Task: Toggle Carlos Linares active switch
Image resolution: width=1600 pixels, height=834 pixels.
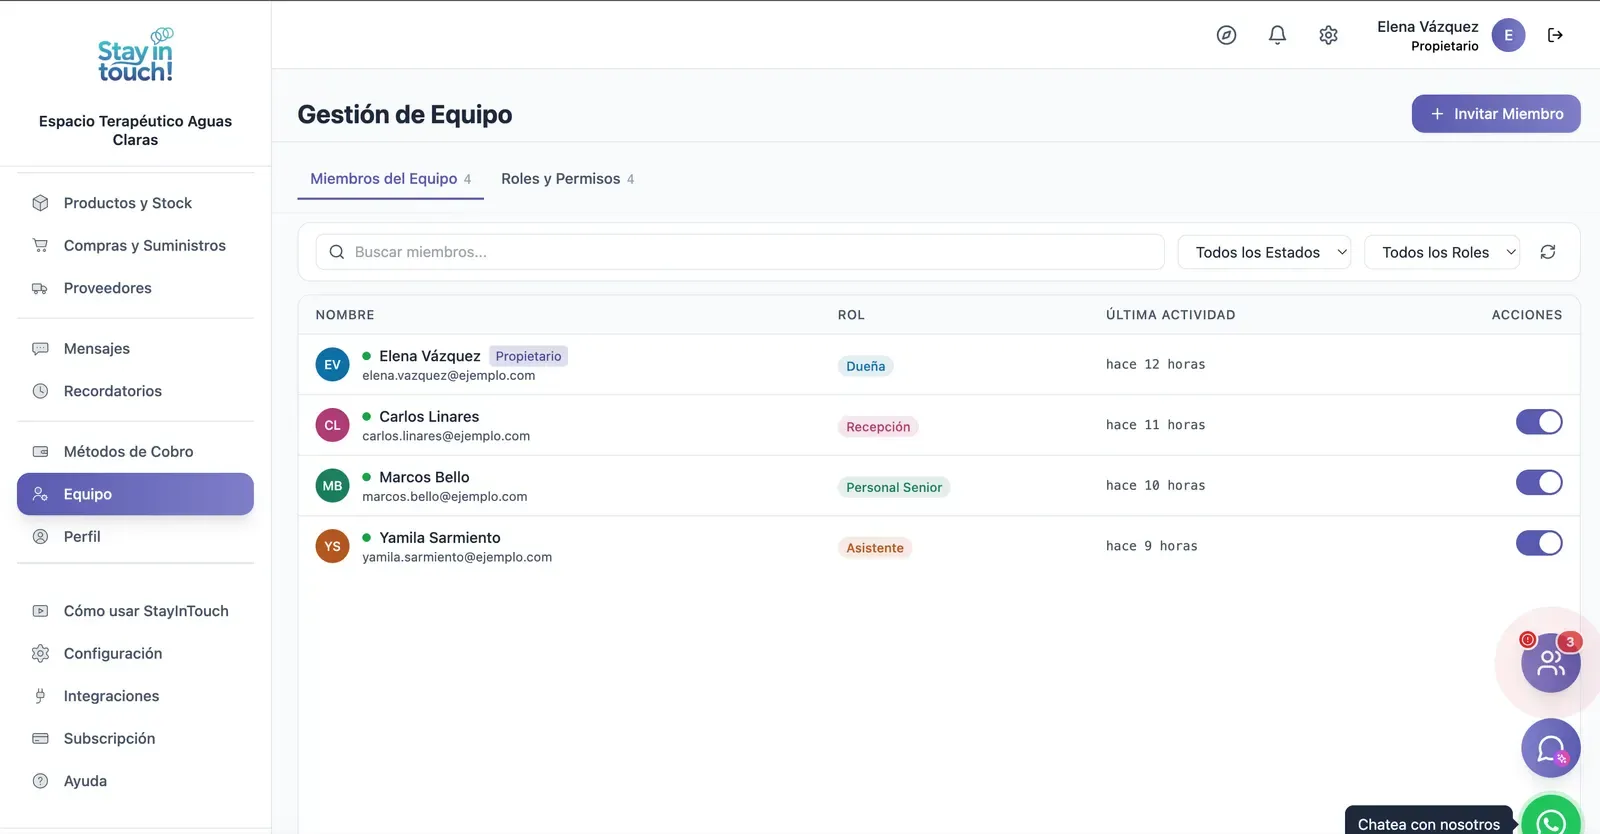Action: click(1539, 422)
